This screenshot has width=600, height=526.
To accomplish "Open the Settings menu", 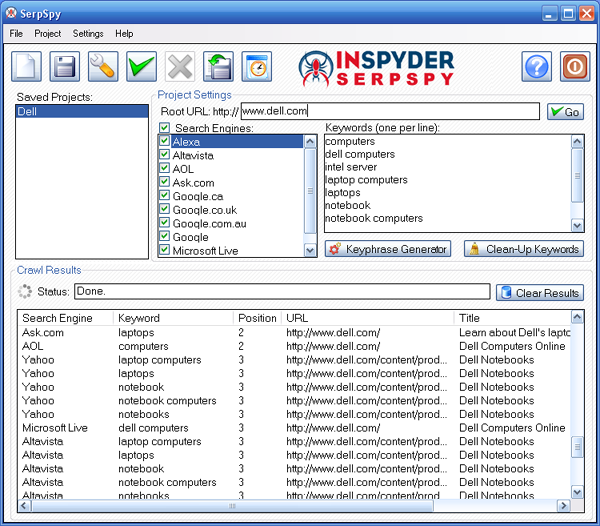I will [x=88, y=34].
